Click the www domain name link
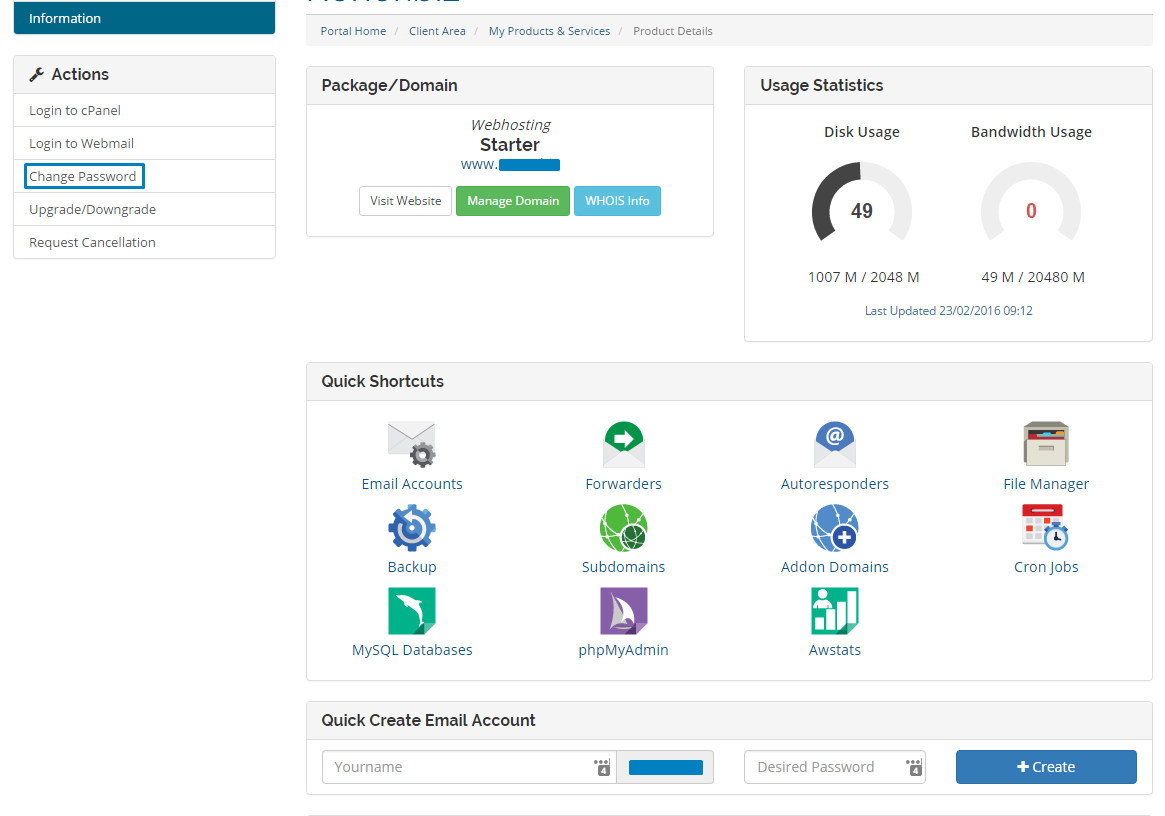1165x816 pixels. pos(510,164)
